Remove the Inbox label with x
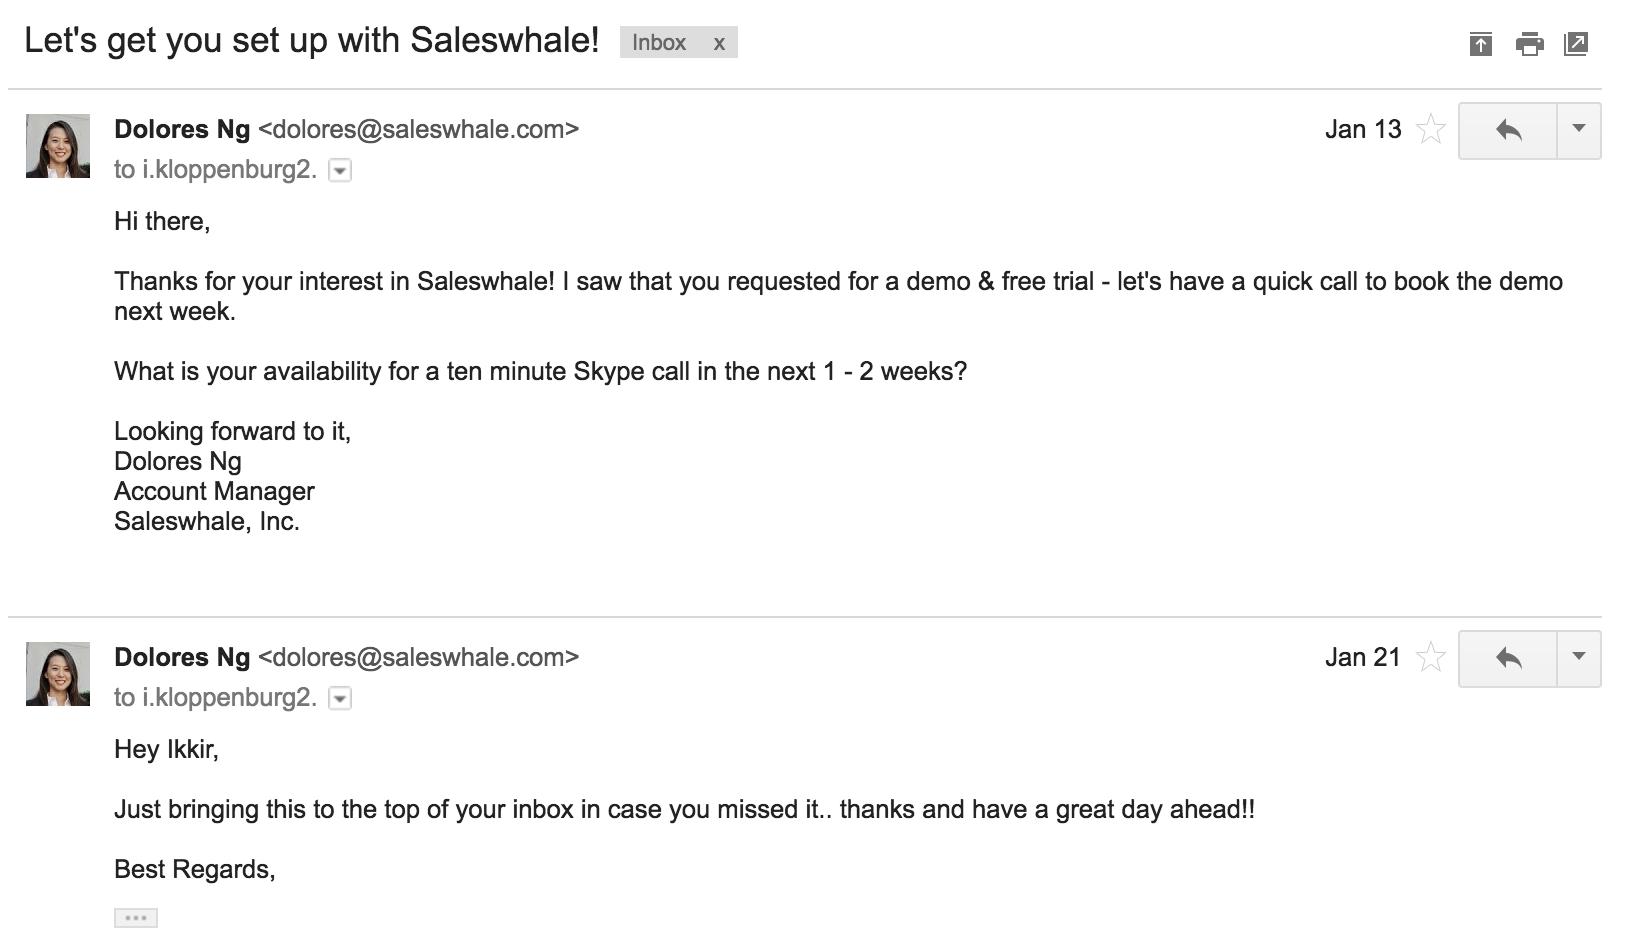 718,43
